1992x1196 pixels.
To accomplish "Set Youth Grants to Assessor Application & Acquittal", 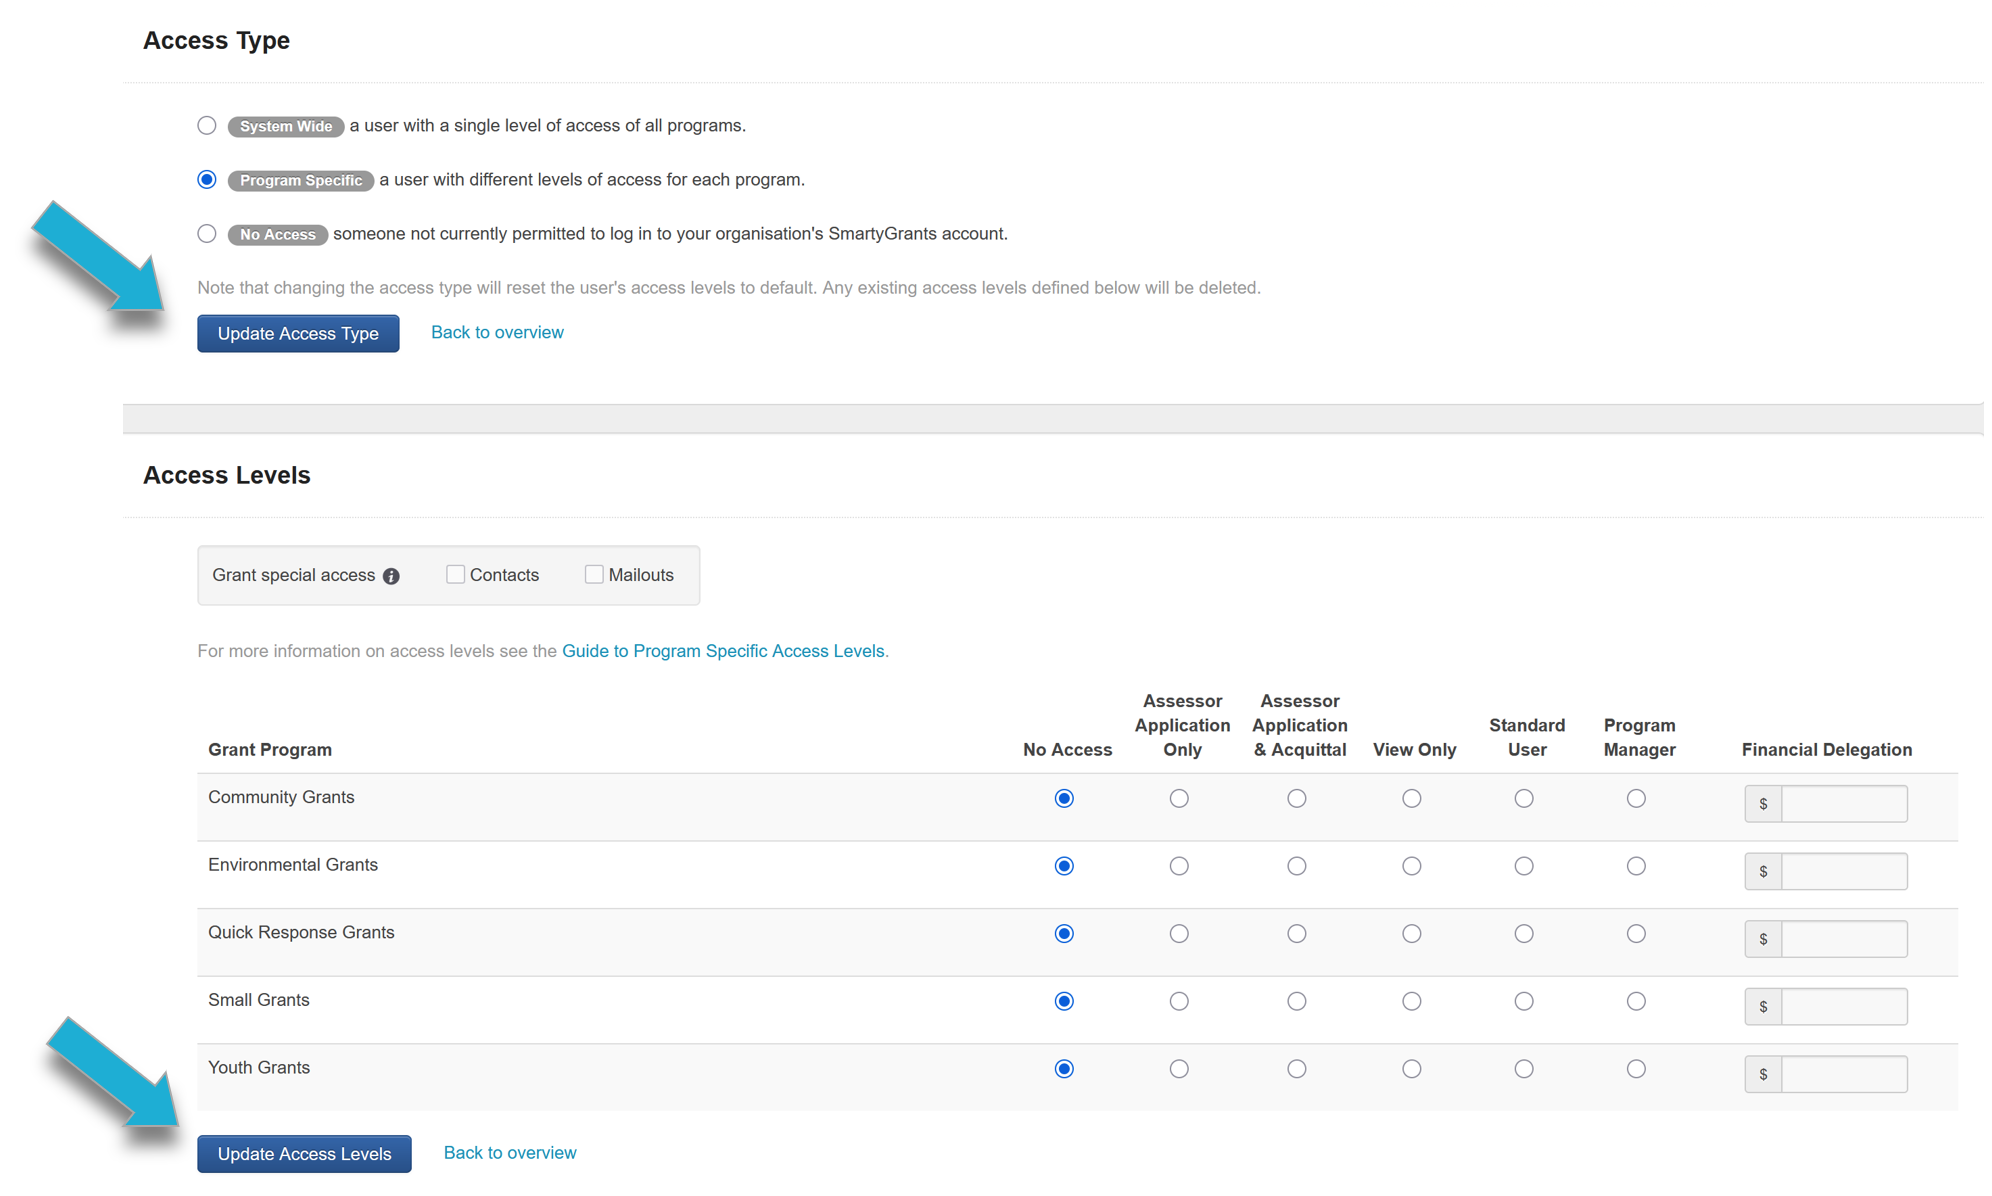I will point(1296,1069).
